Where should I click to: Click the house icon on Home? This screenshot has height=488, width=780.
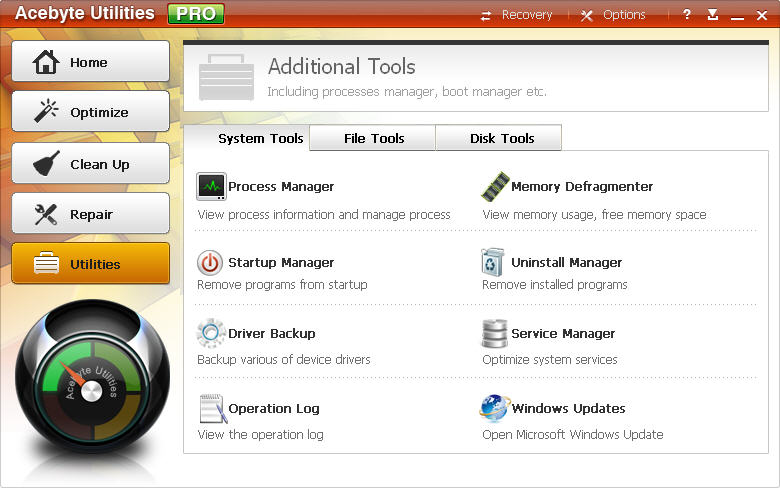tap(46, 62)
